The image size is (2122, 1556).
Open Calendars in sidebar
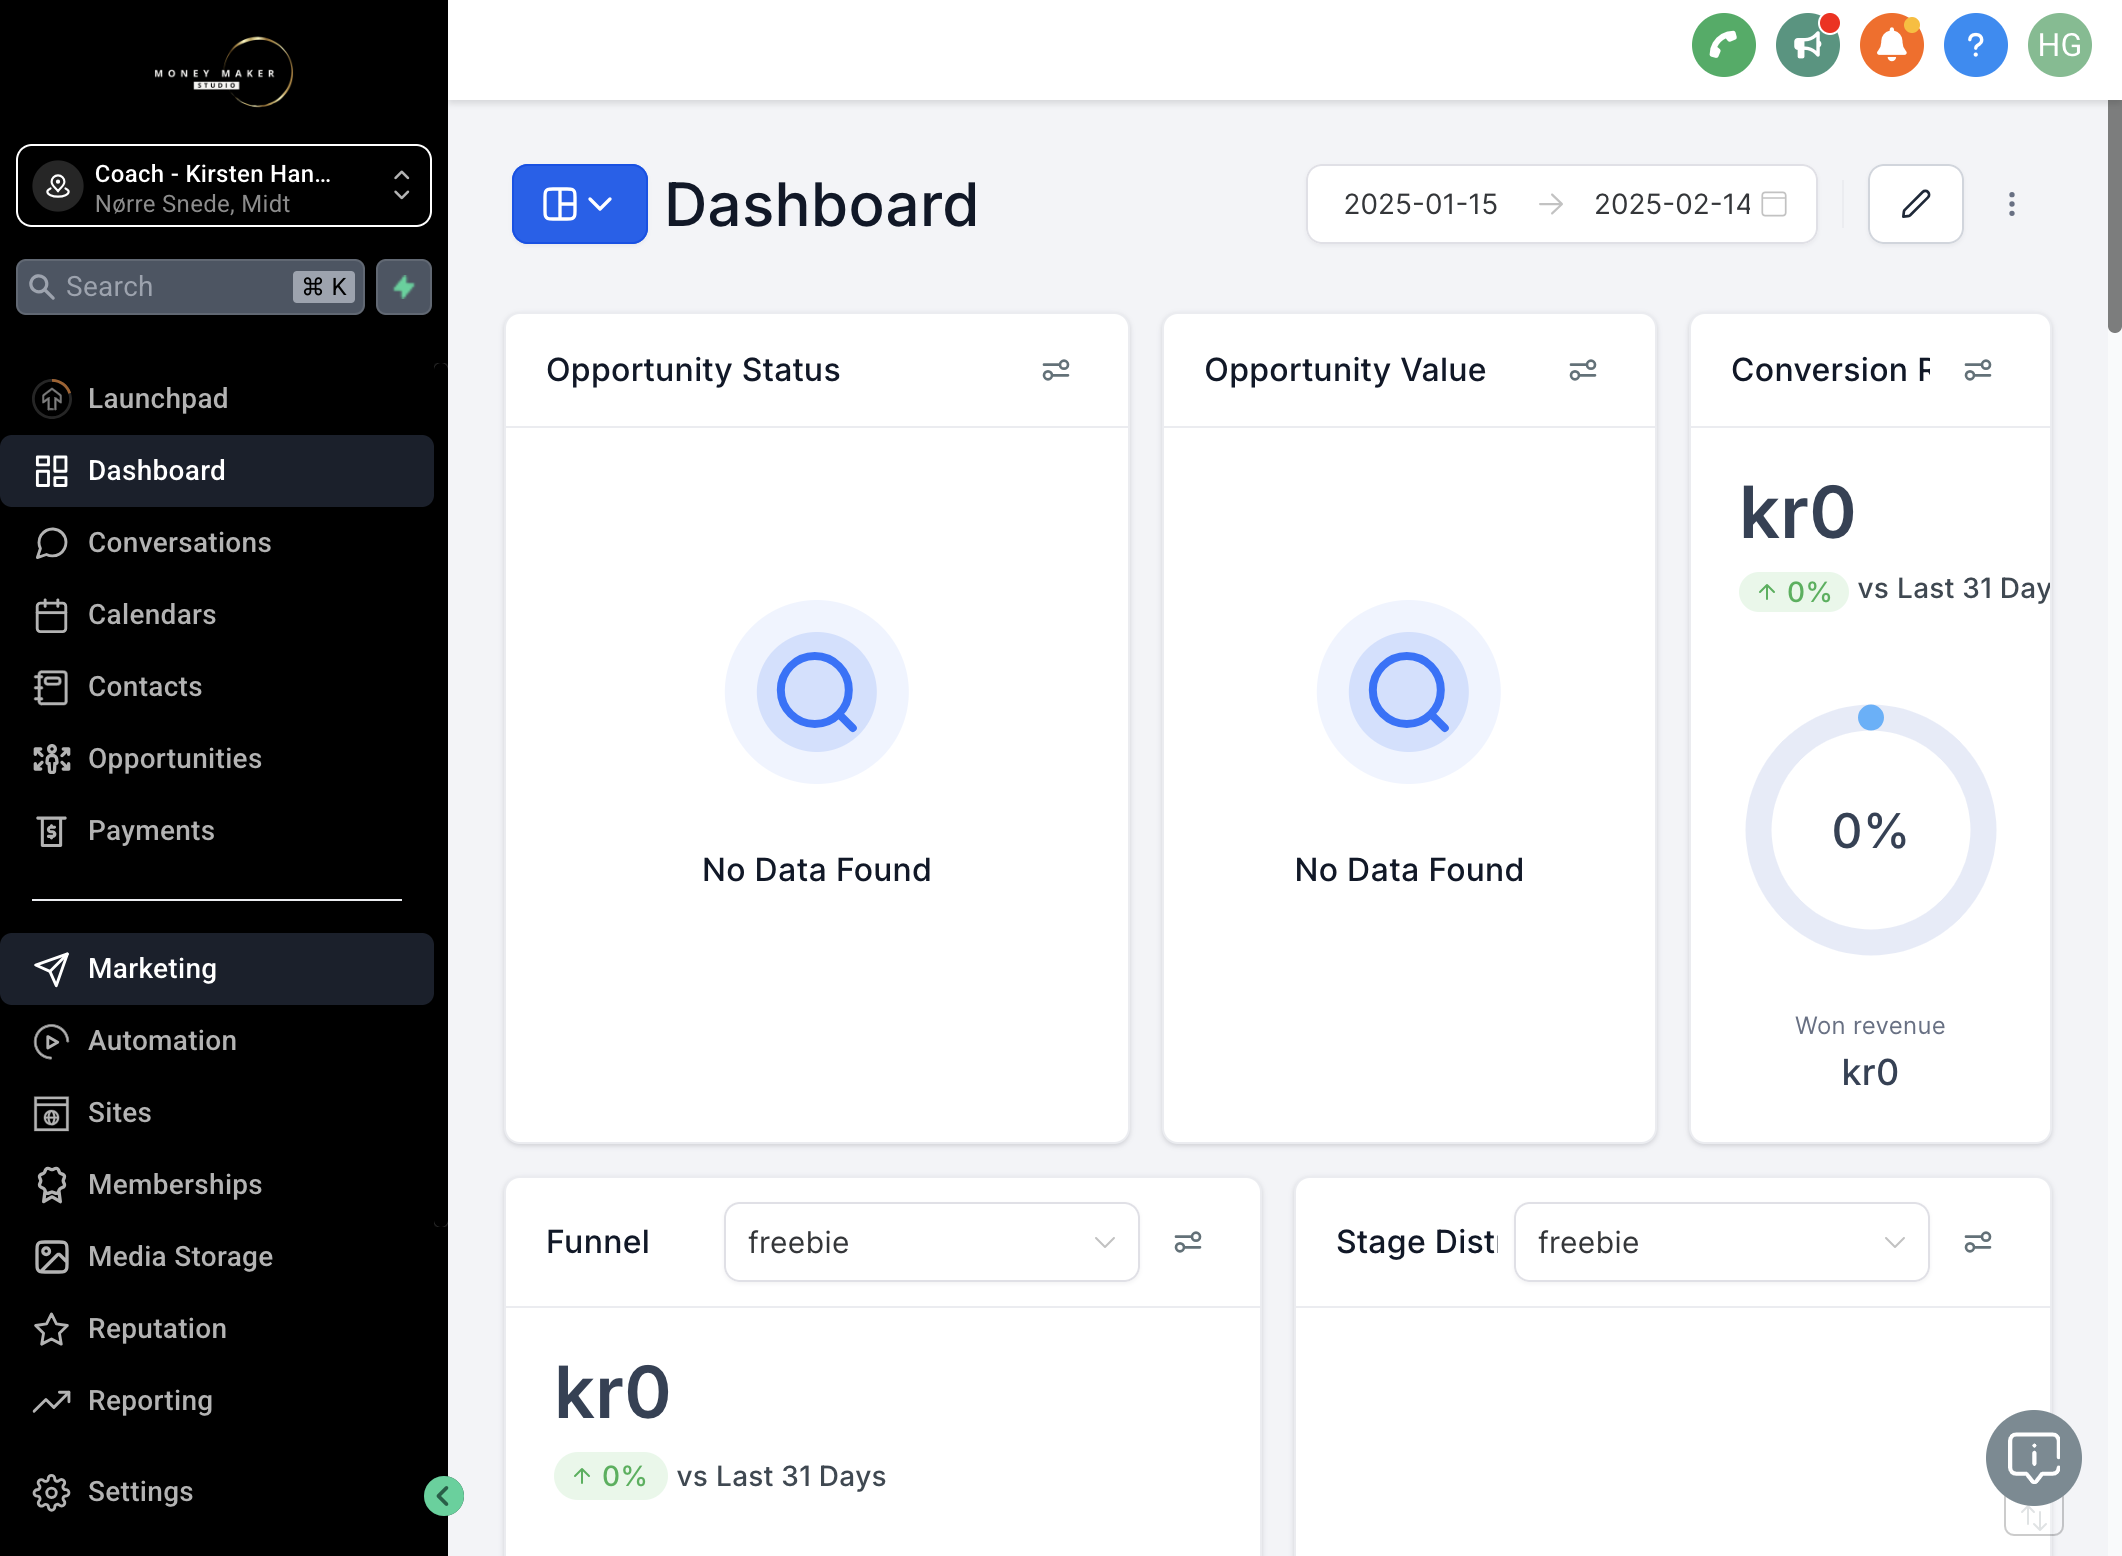[x=217, y=614]
